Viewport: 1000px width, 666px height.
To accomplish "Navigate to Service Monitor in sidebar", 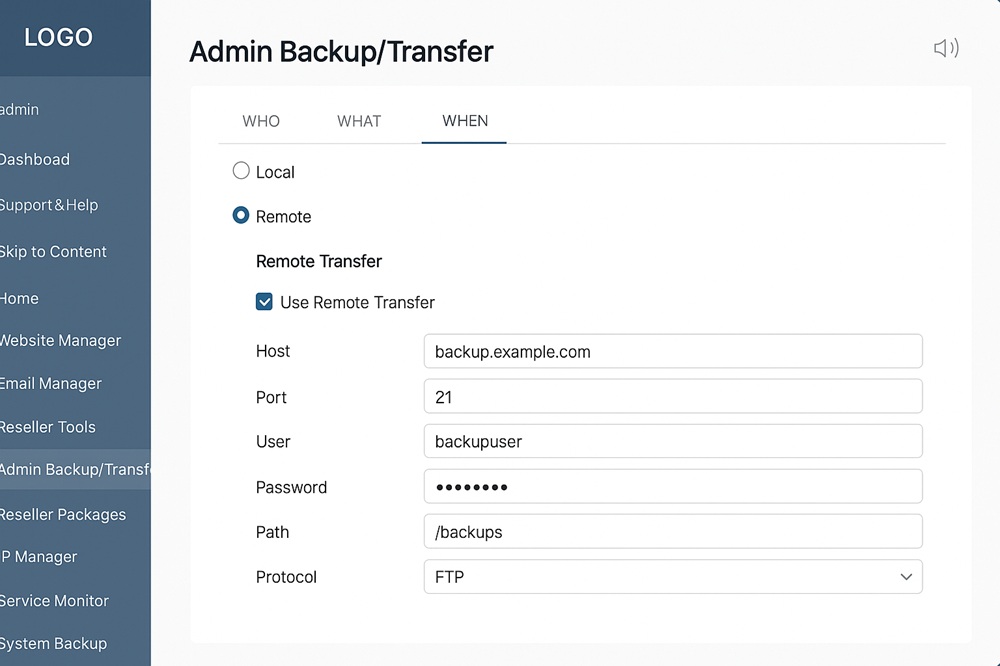I will 54,601.
